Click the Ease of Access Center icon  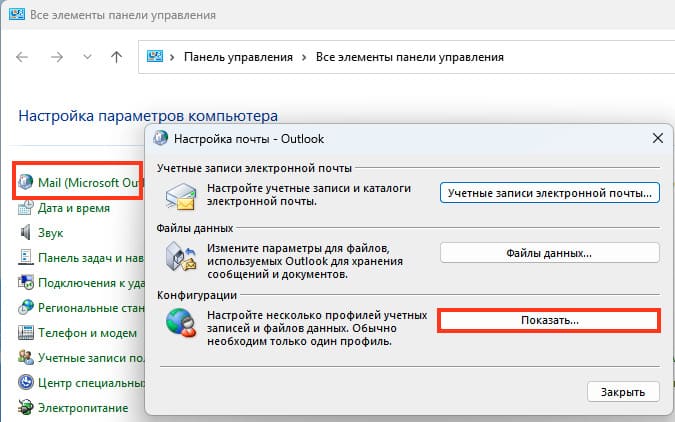(26, 382)
